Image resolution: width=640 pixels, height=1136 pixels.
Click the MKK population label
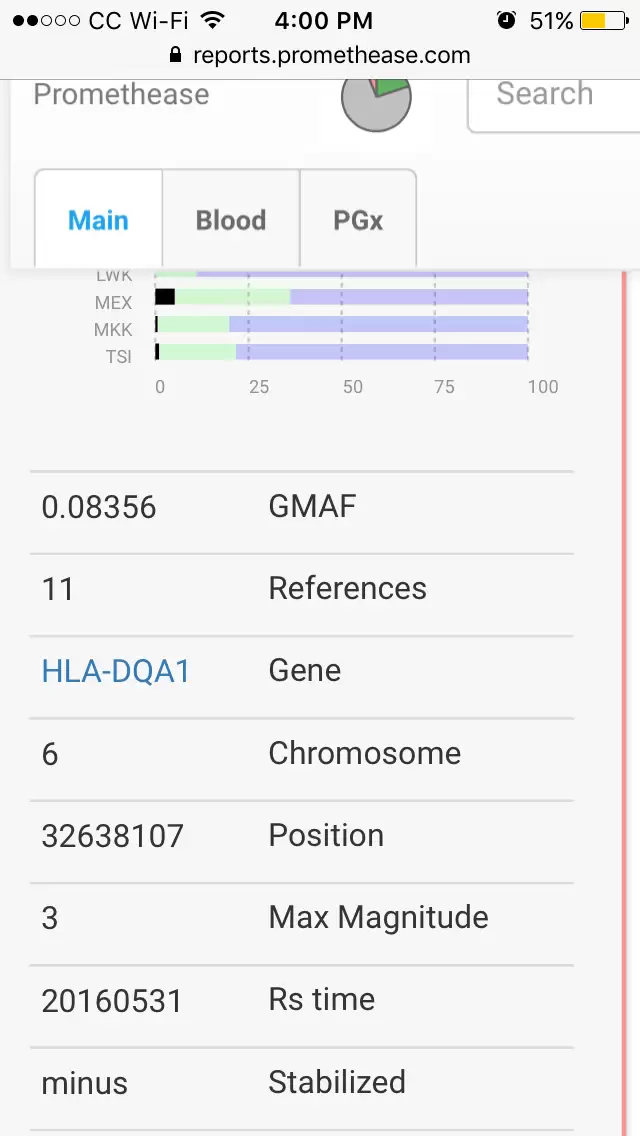[x=113, y=329]
